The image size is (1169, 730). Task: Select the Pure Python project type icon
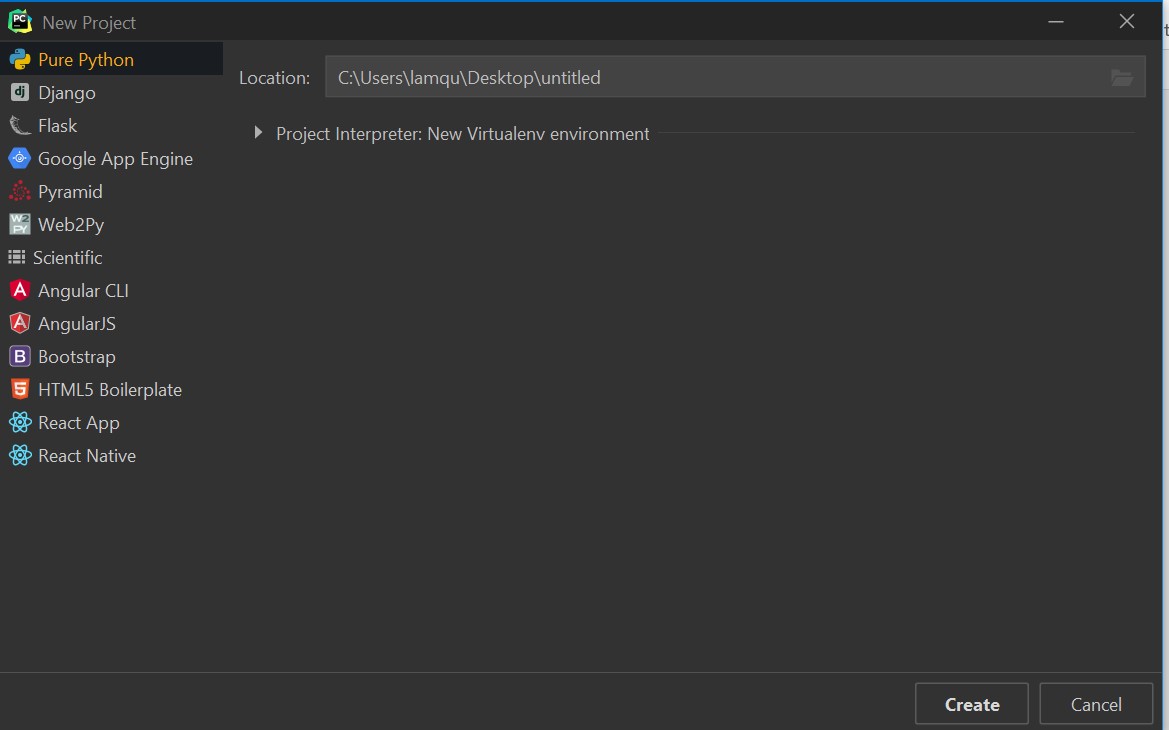point(20,59)
